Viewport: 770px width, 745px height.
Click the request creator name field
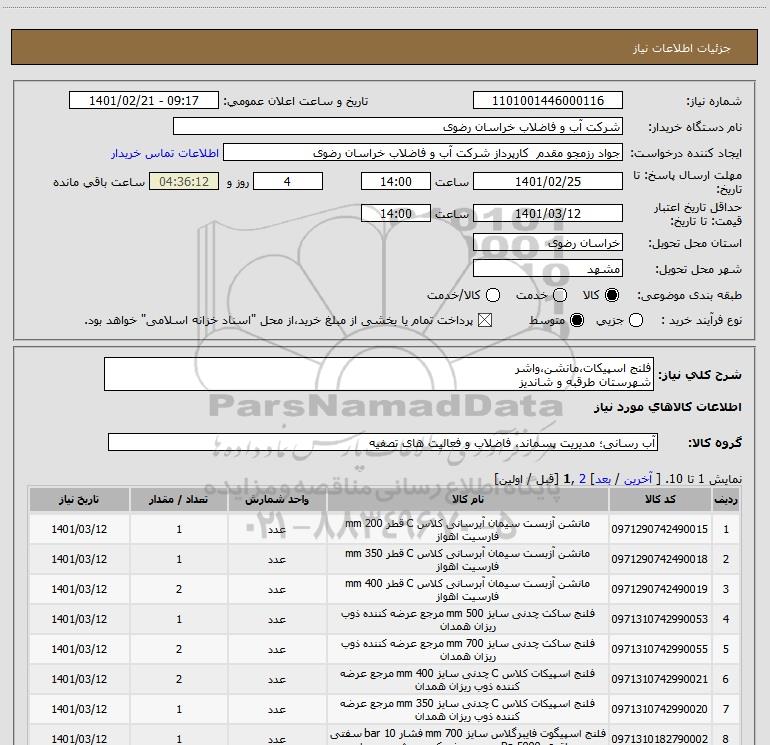423,153
